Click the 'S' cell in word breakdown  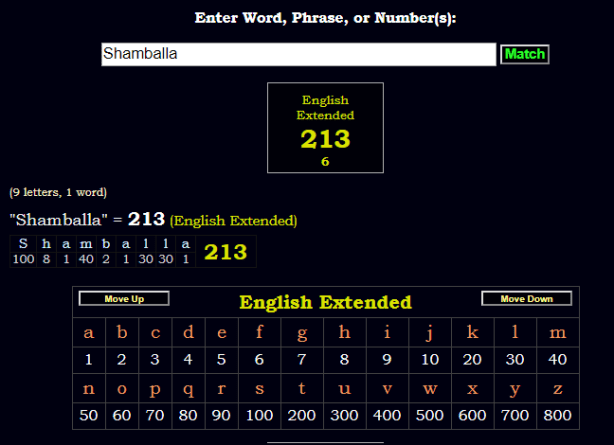coord(23,244)
